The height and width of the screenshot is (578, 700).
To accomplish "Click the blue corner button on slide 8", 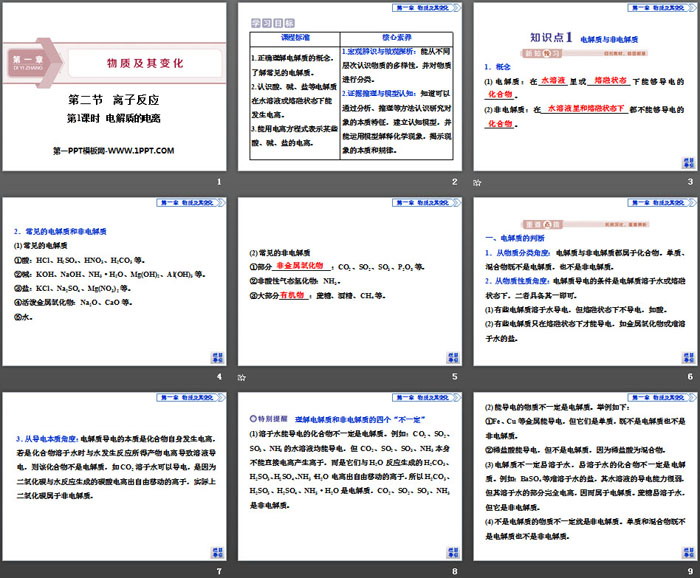I will 452,552.
